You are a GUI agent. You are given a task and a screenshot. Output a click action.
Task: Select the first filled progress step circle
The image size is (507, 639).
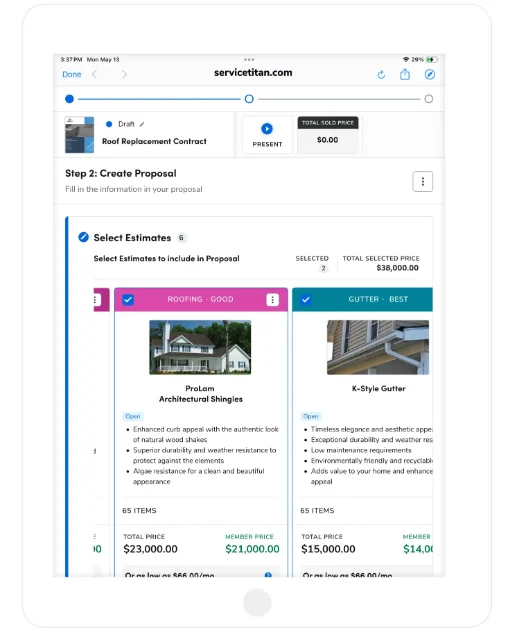click(69, 99)
